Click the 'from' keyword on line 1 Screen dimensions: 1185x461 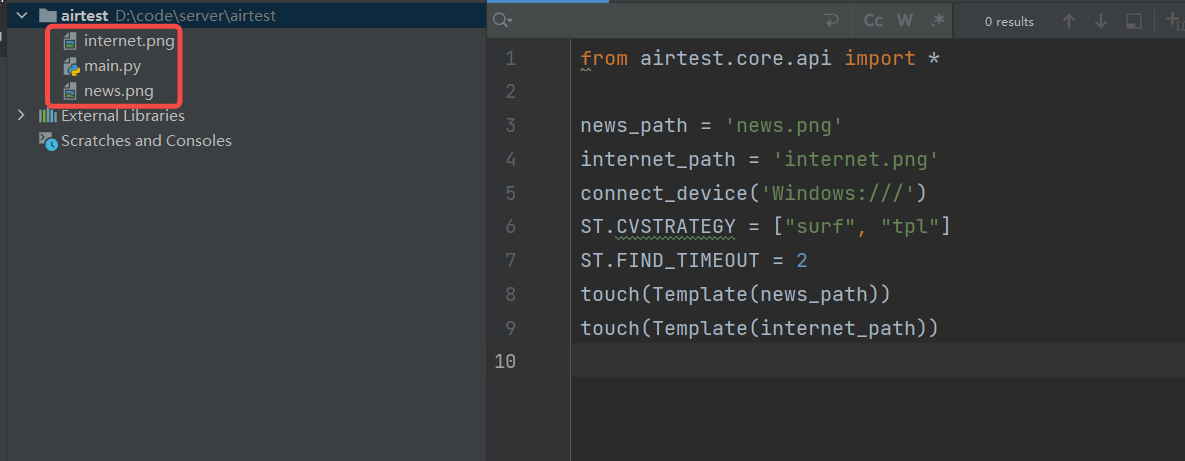tap(604, 58)
